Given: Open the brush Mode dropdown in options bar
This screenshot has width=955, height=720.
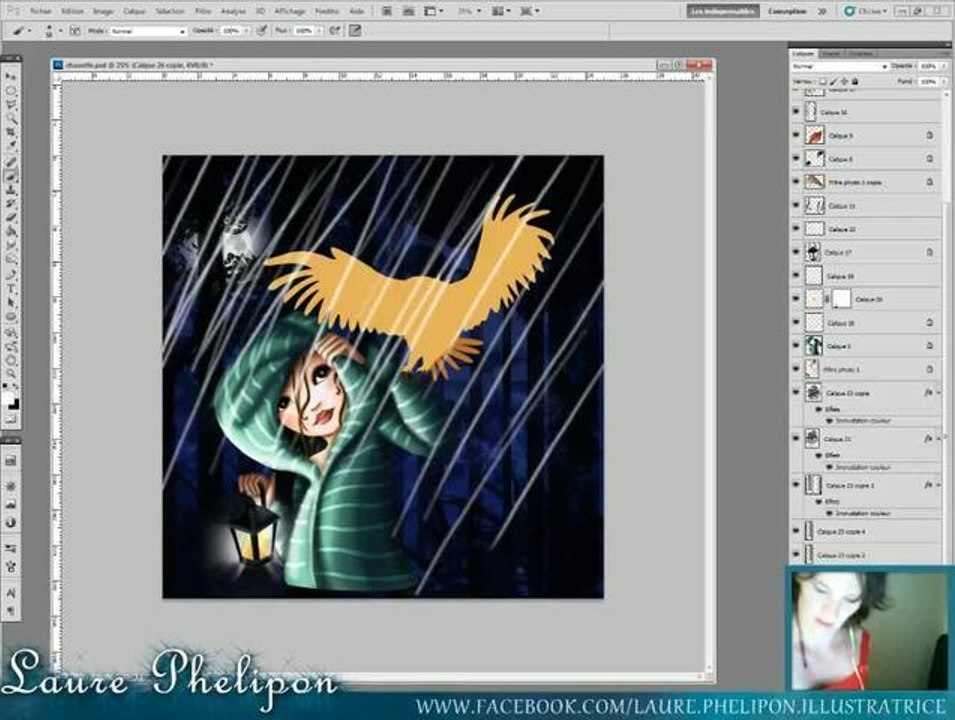Looking at the screenshot, I should (x=147, y=30).
